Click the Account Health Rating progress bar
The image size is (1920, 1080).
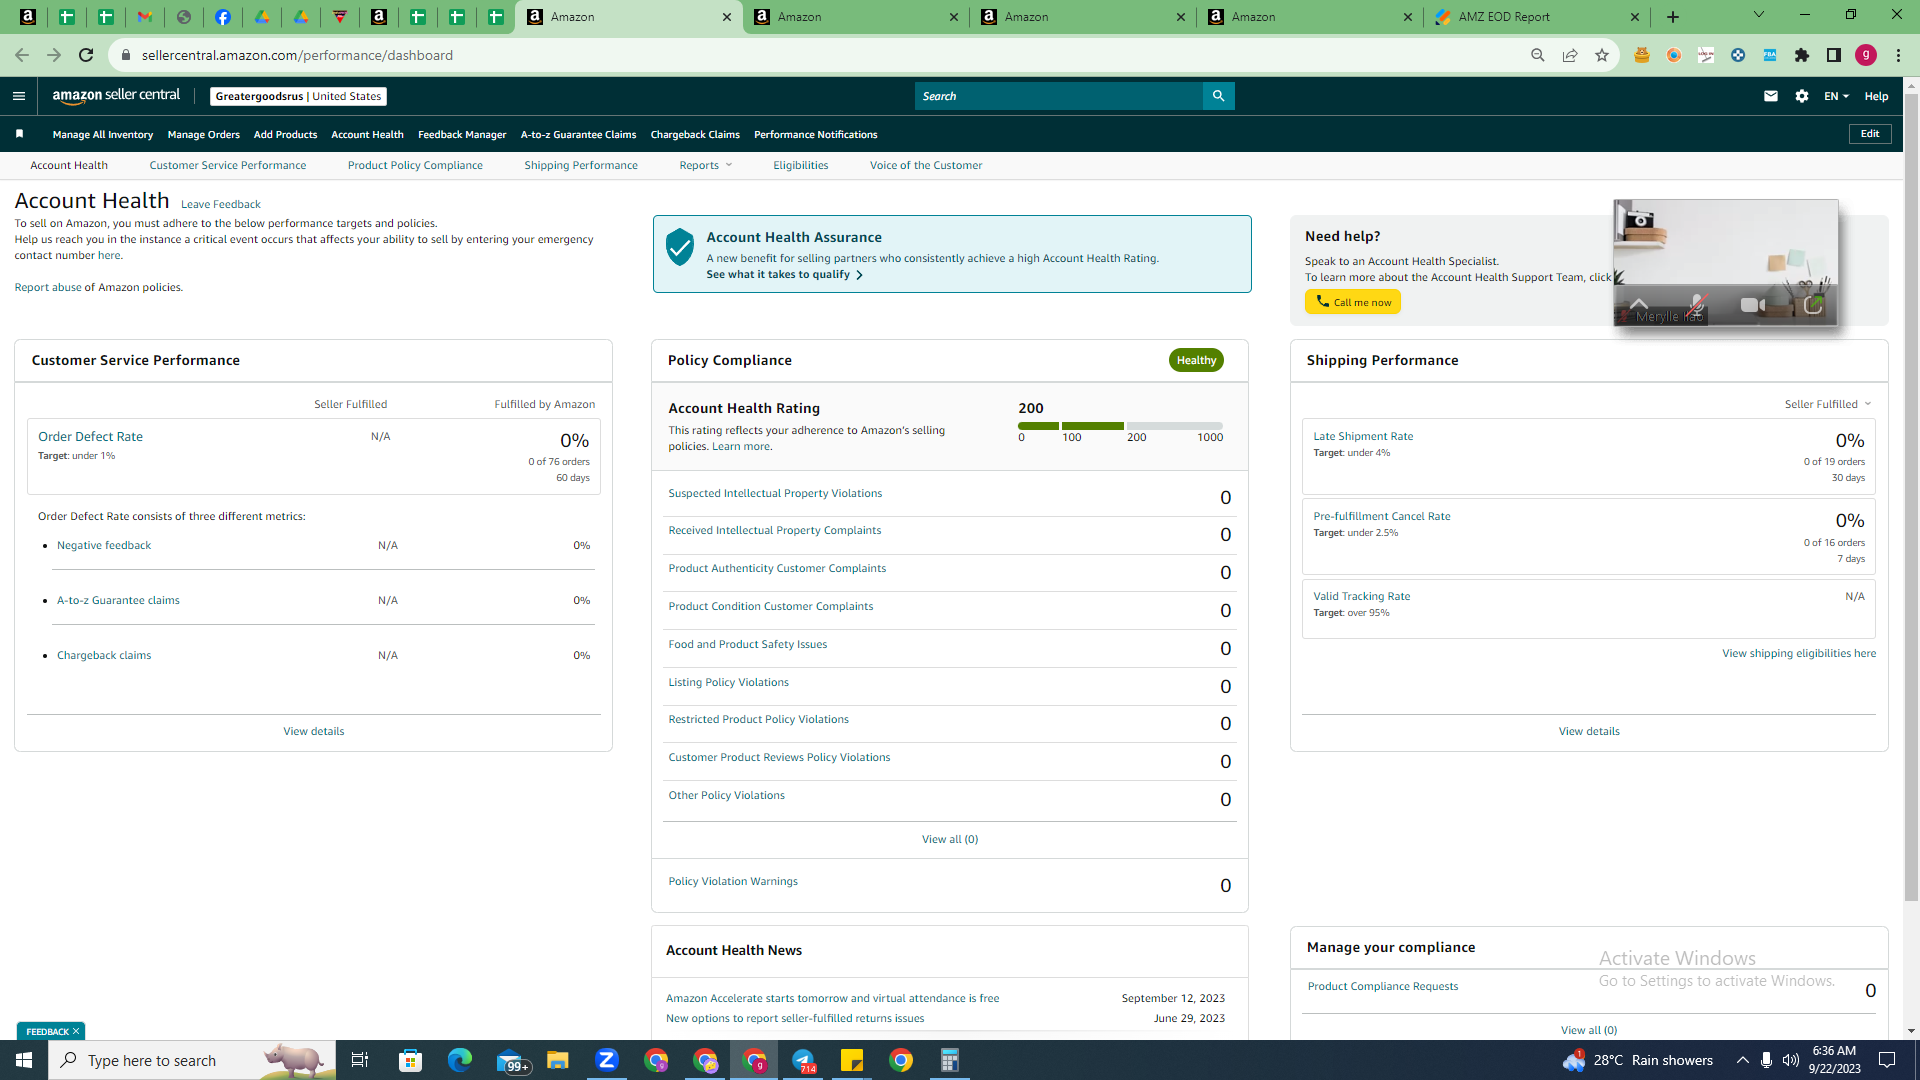click(x=1120, y=426)
